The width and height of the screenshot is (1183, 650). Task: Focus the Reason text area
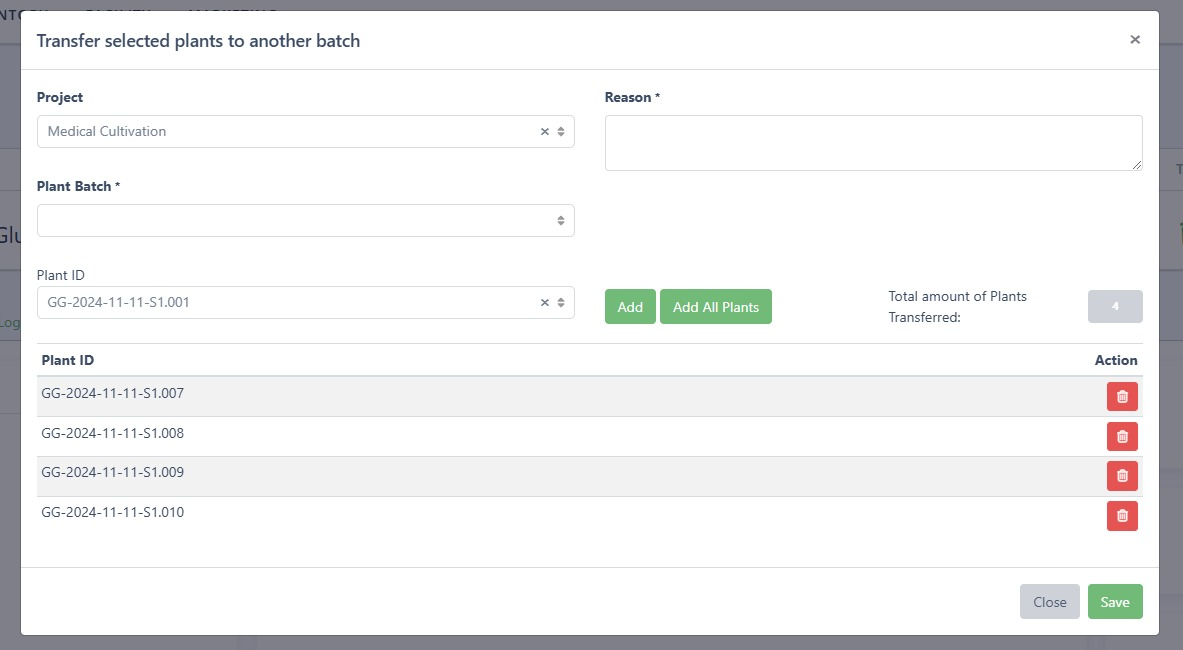click(x=873, y=143)
